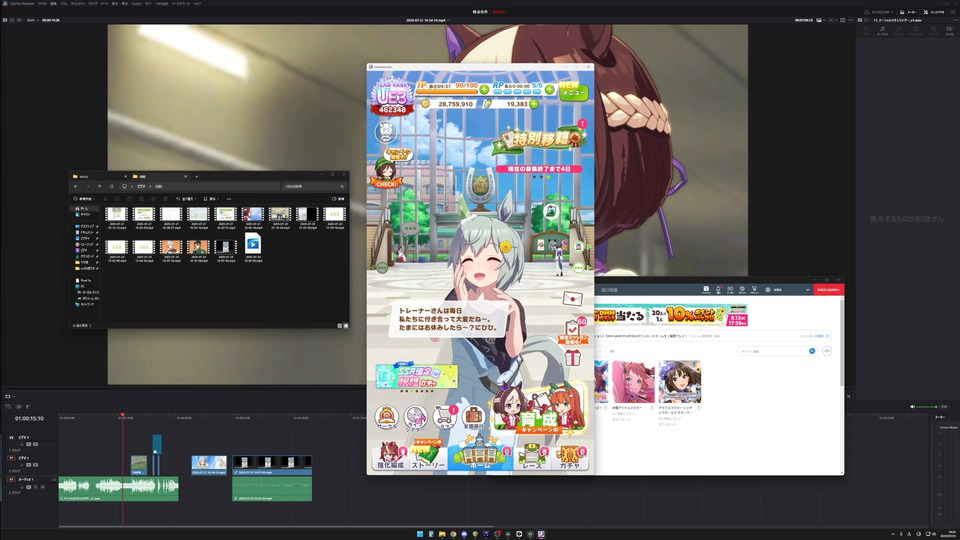This screenshot has height=540, width=960.
Task: Tap the round trainer profile icon below team rank
Action: click(385, 131)
